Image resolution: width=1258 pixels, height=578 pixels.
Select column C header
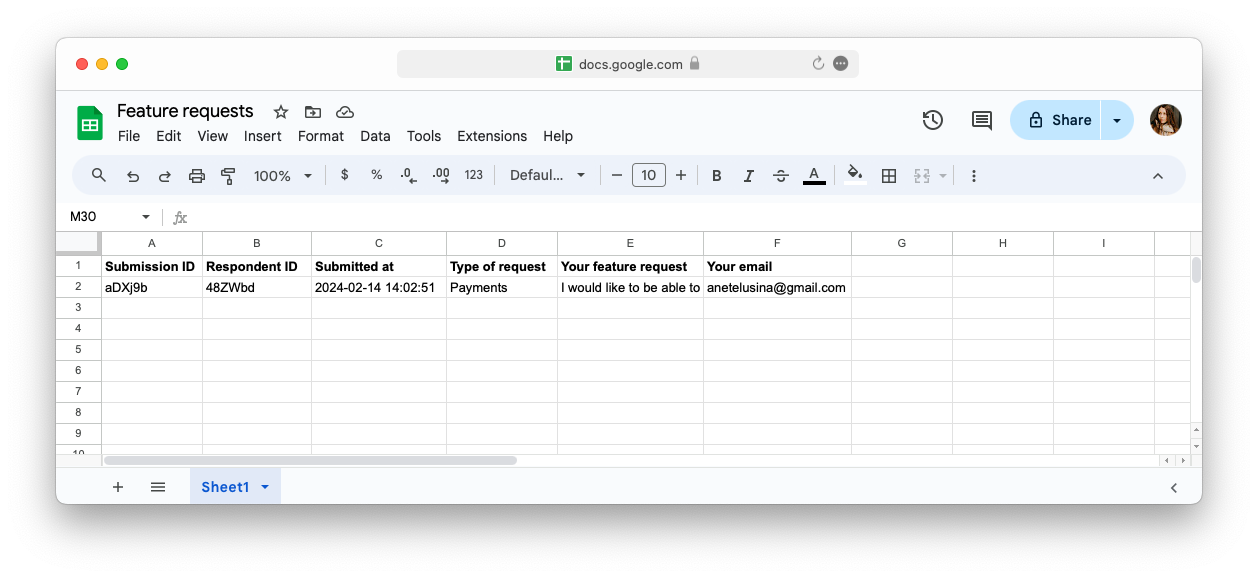(379, 243)
